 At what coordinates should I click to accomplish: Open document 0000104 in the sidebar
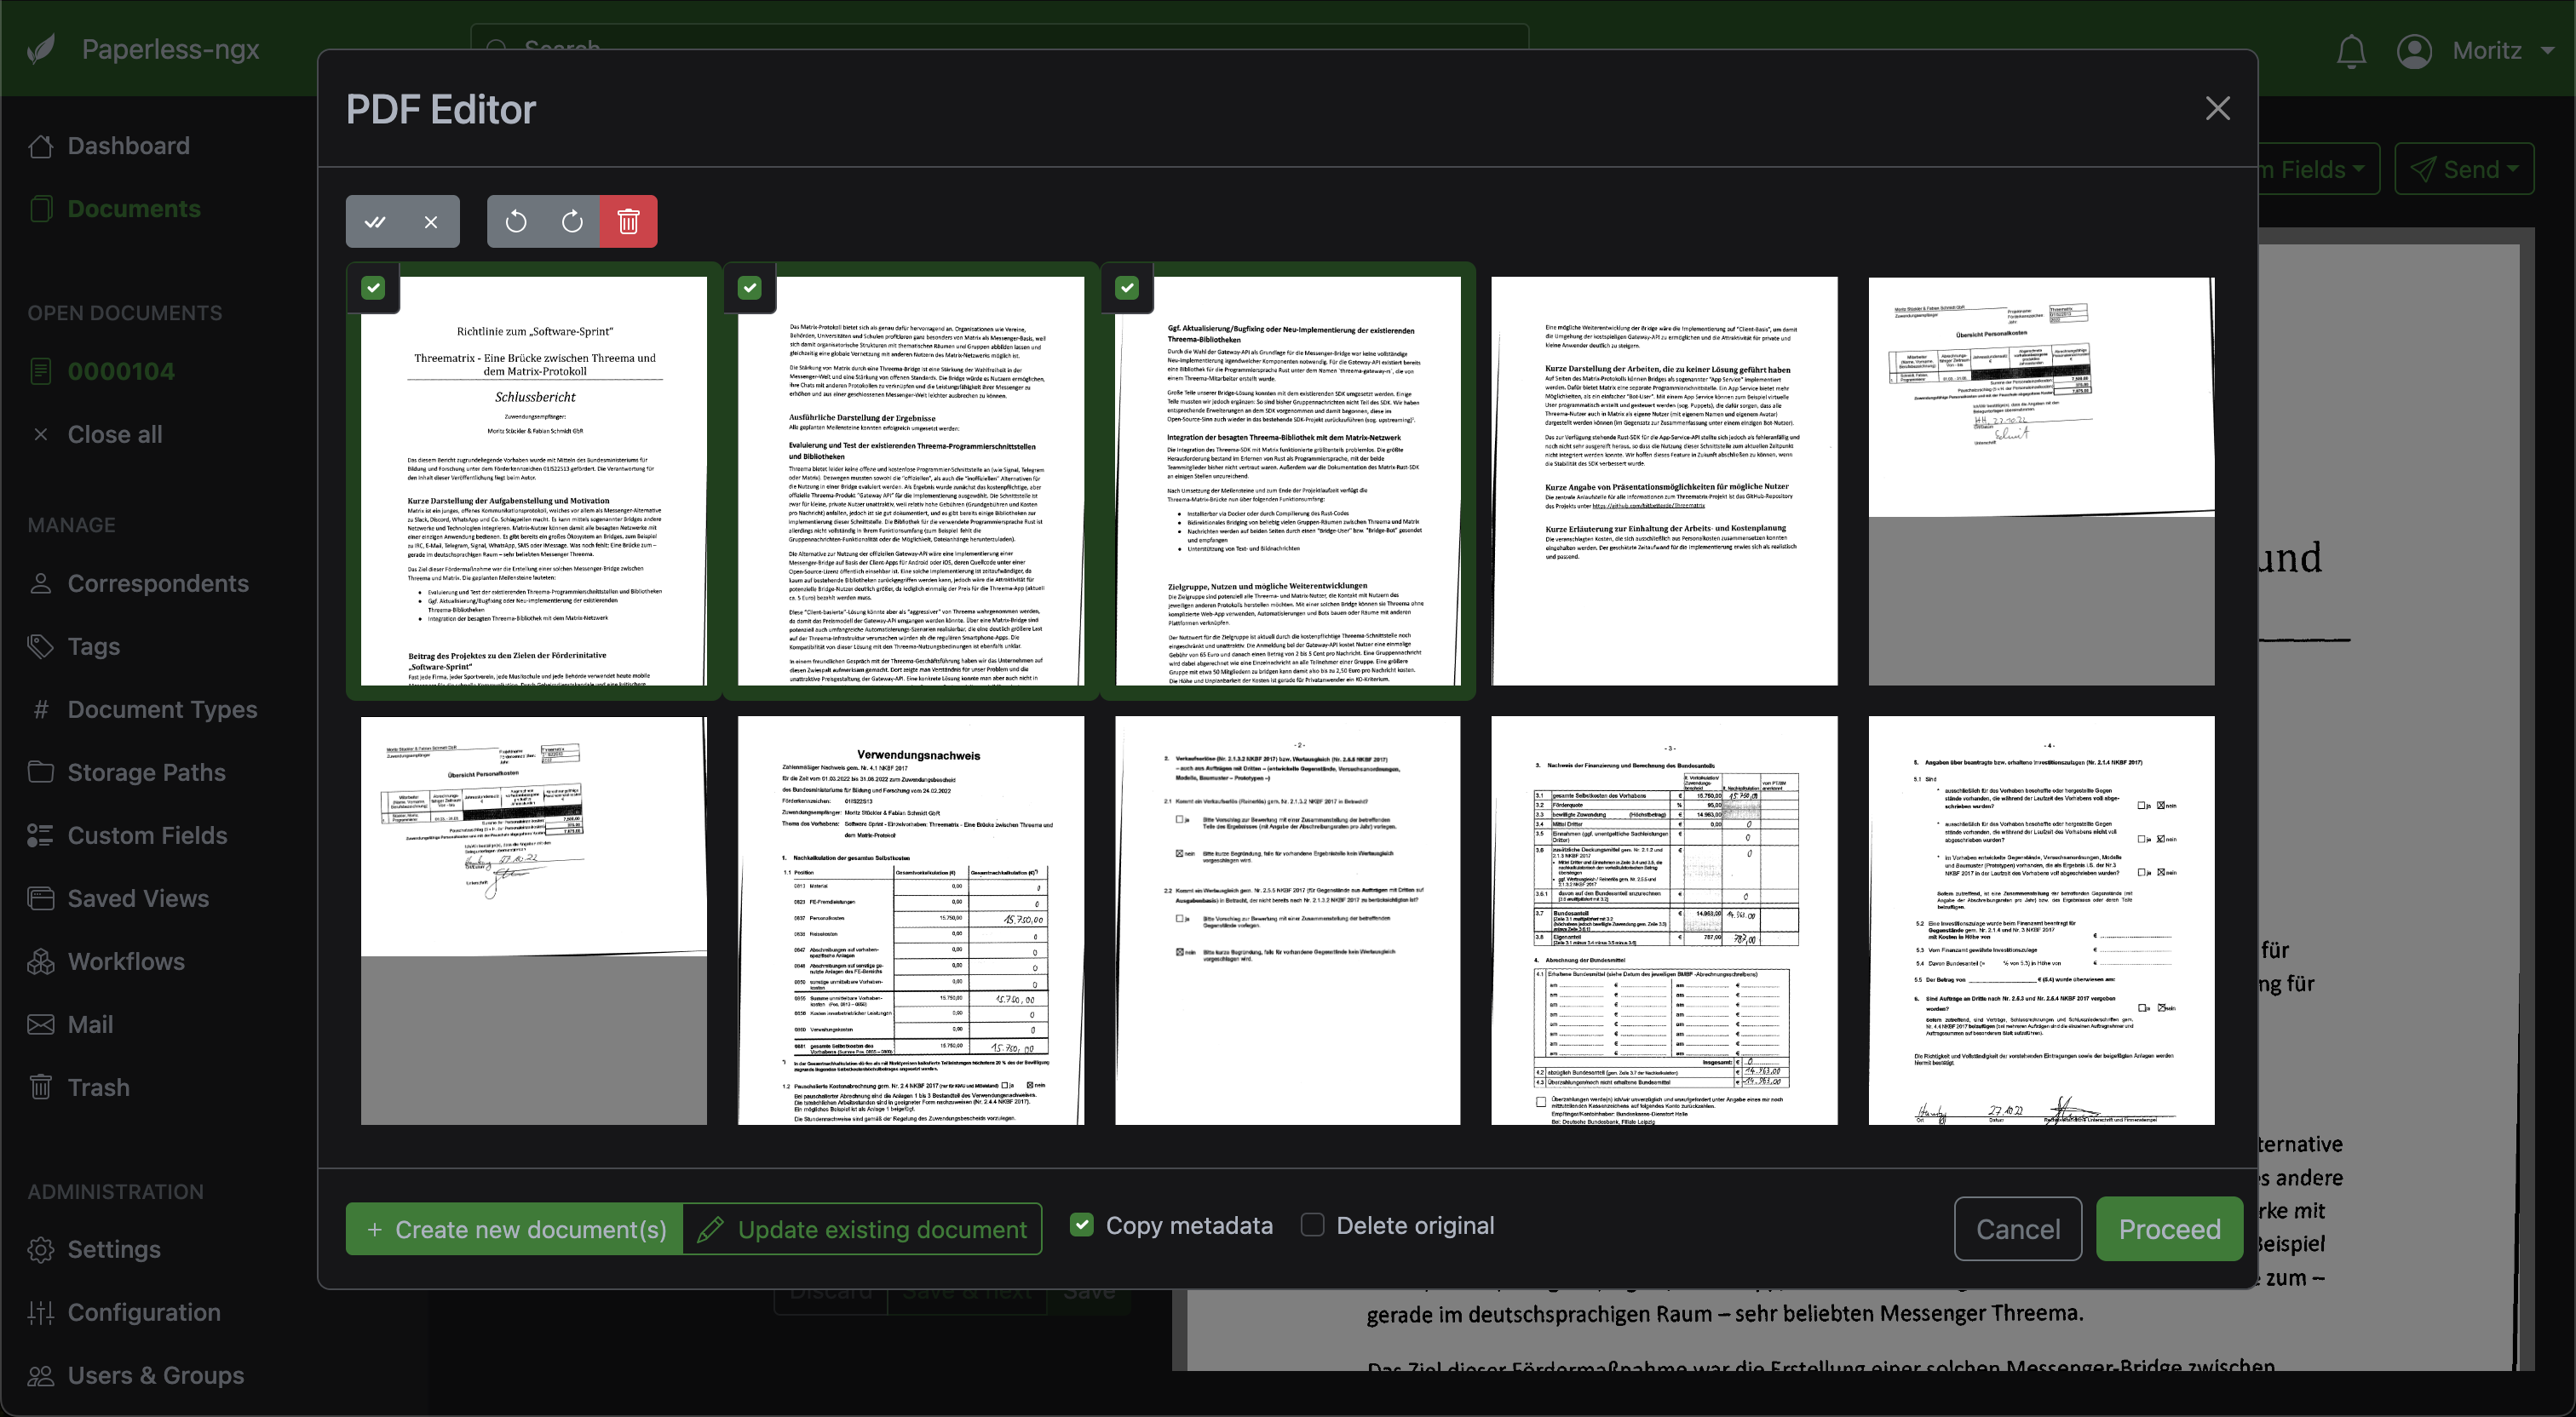coord(121,371)
